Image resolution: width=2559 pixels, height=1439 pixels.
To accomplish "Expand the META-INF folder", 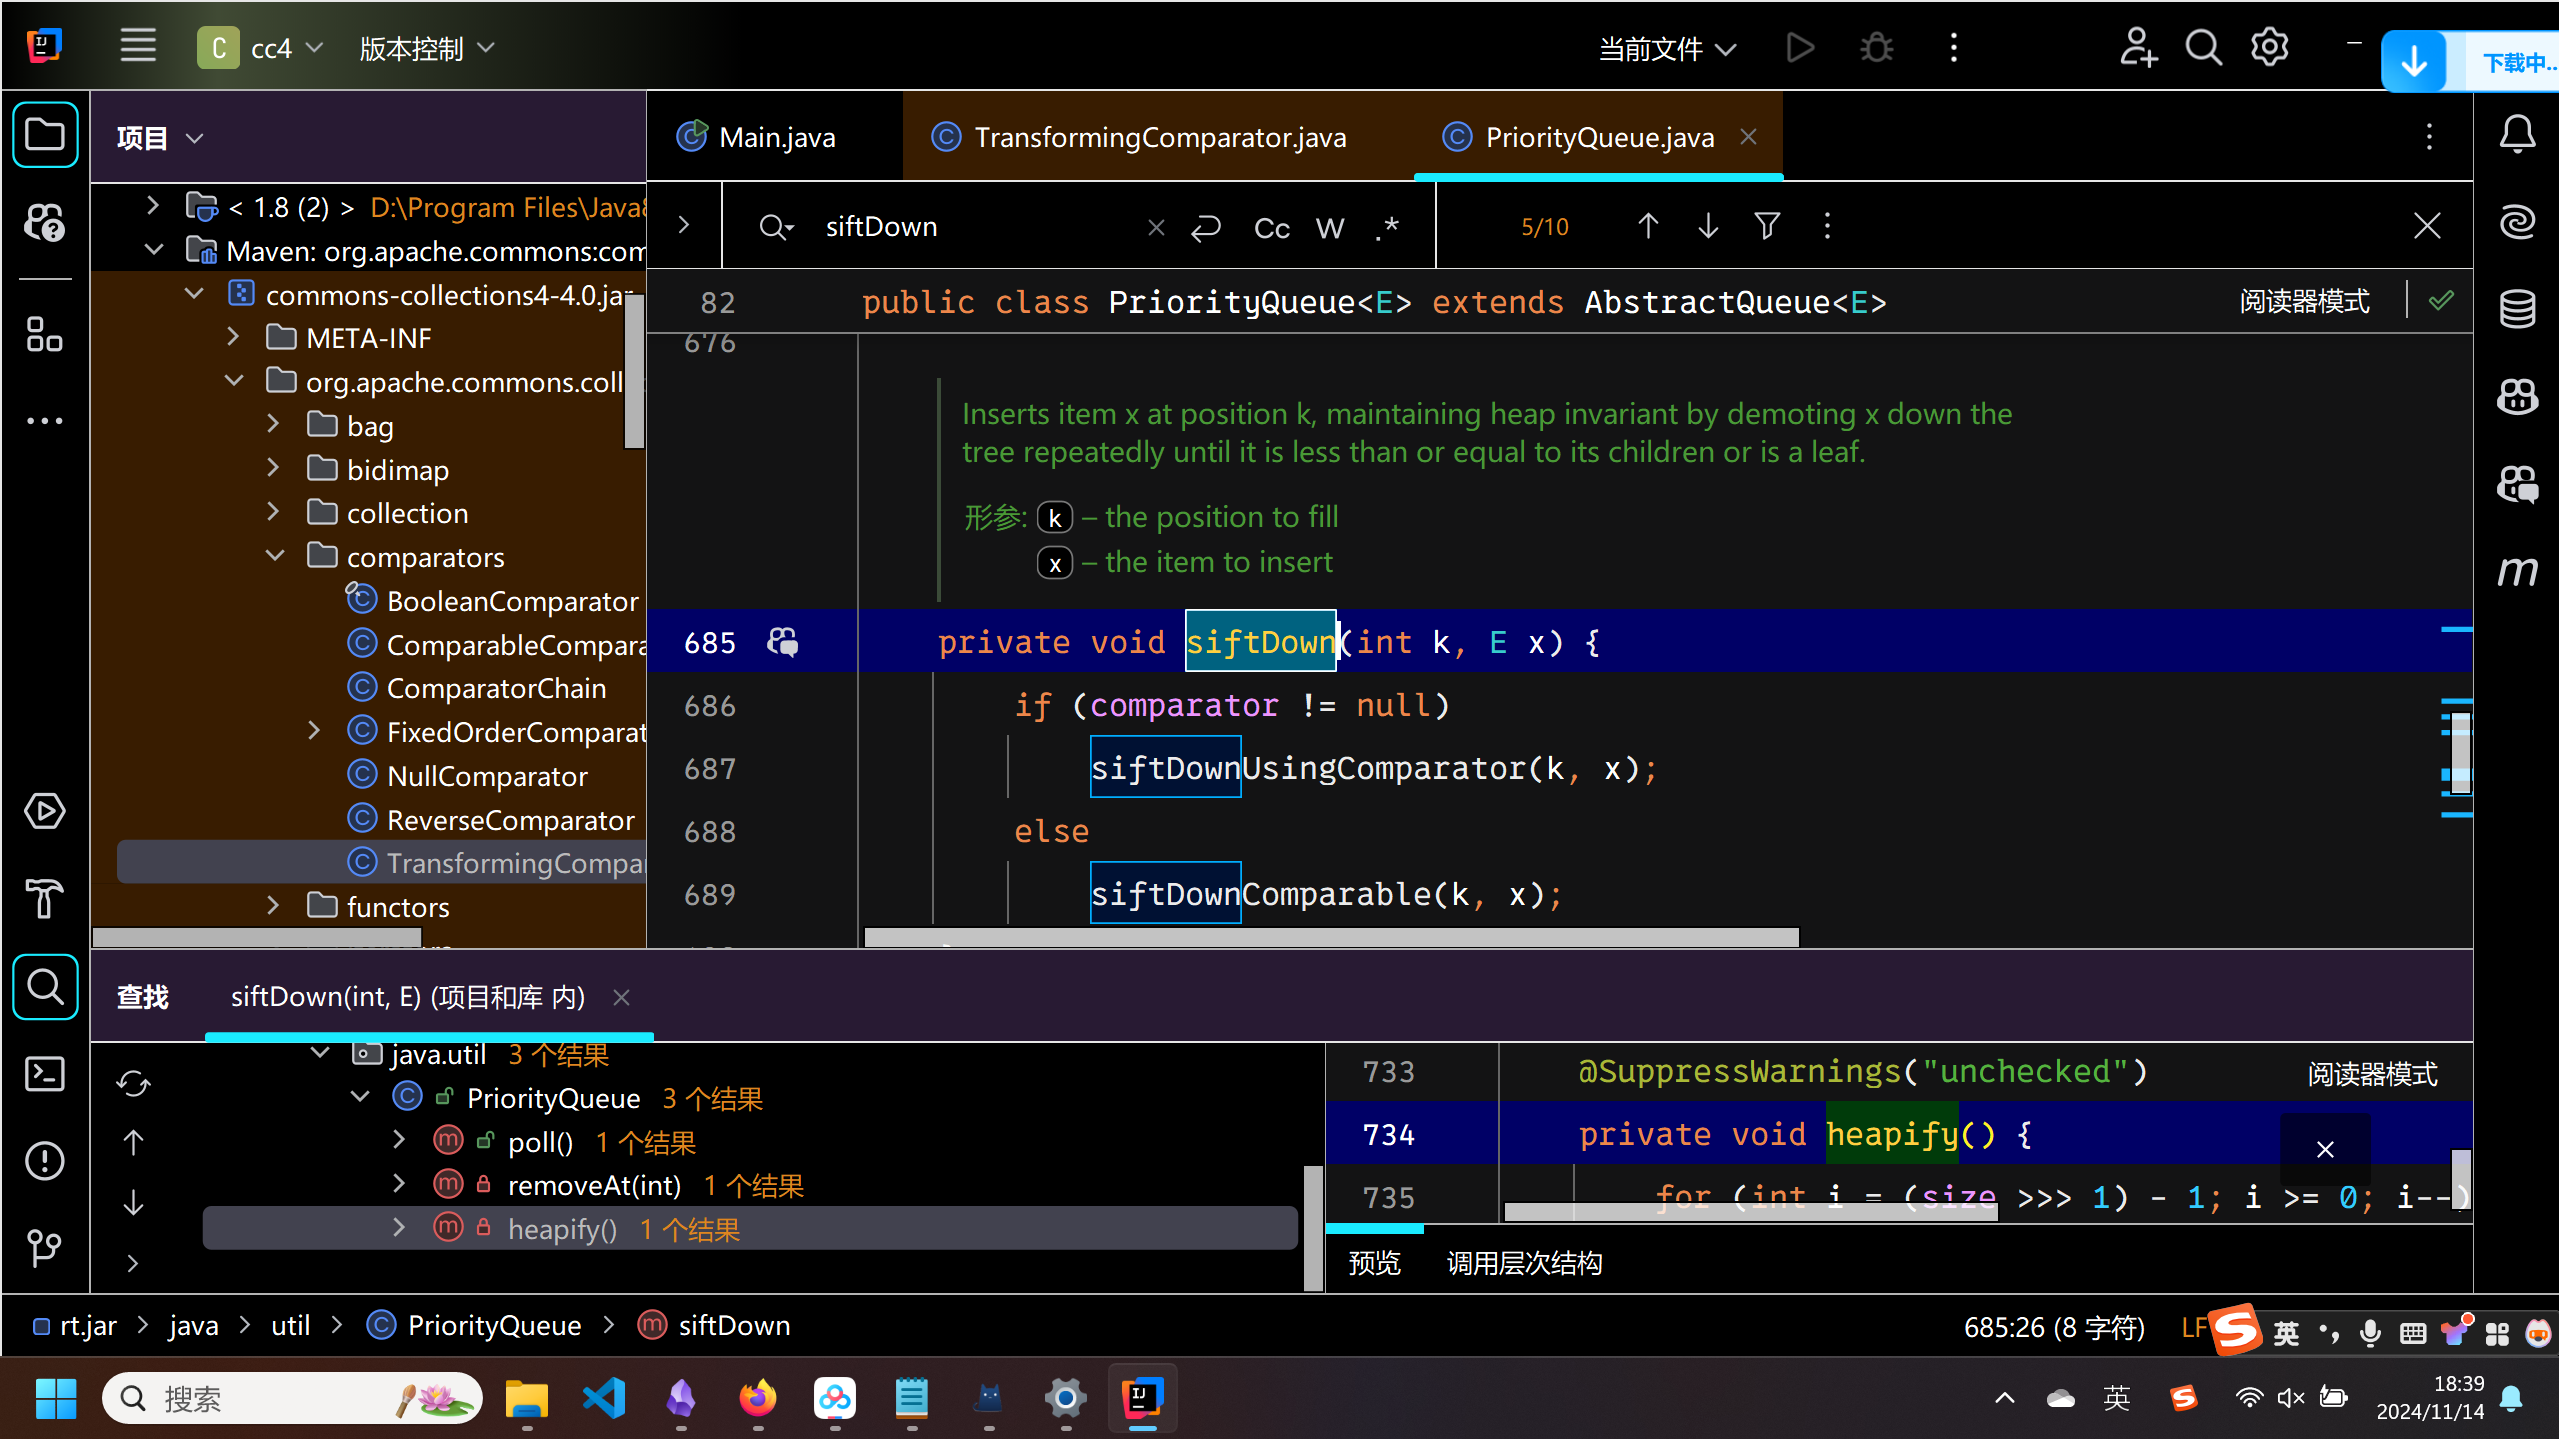I will [233, 337].
